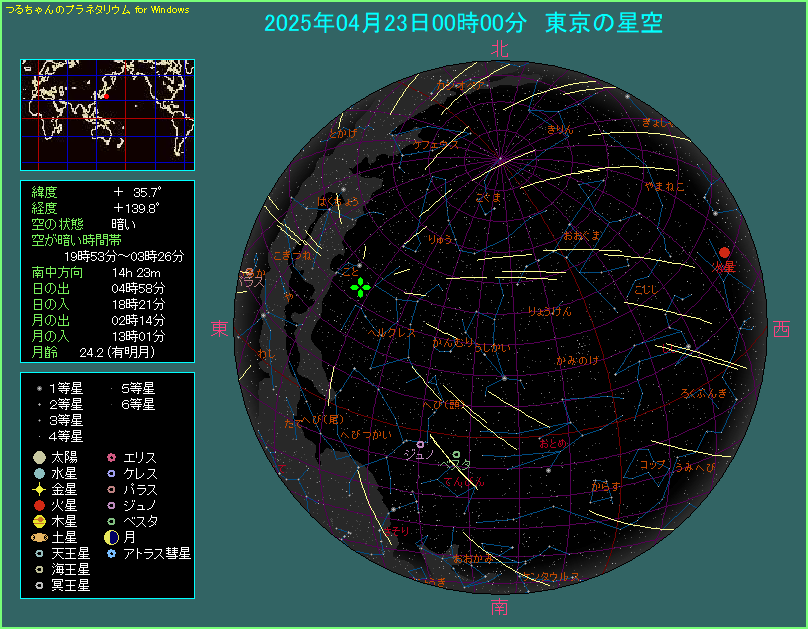Screen dimensions: 808x629
Task: Click the 1等星 magnitude legend entry
Action: tap(66, 388)
